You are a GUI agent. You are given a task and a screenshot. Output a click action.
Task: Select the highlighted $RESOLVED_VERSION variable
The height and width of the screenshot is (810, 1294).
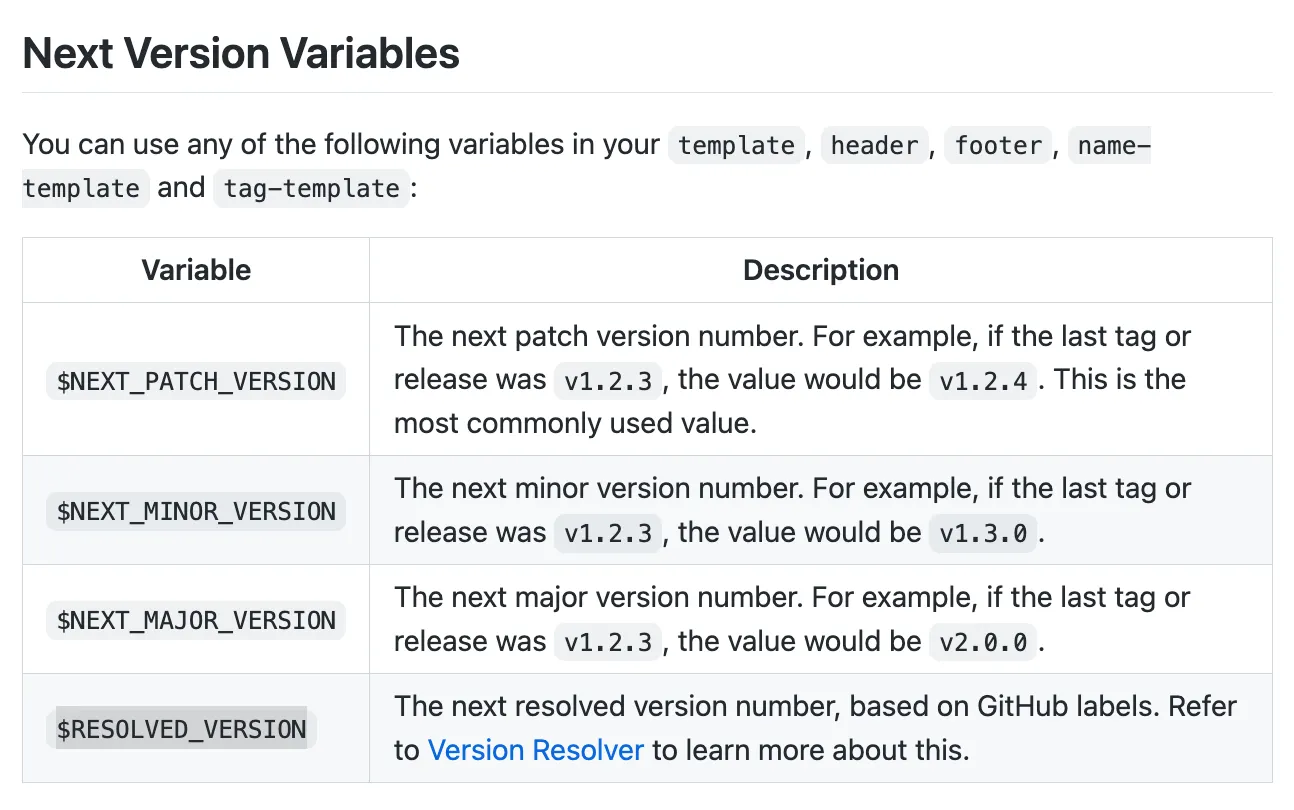tap(181, 729)
